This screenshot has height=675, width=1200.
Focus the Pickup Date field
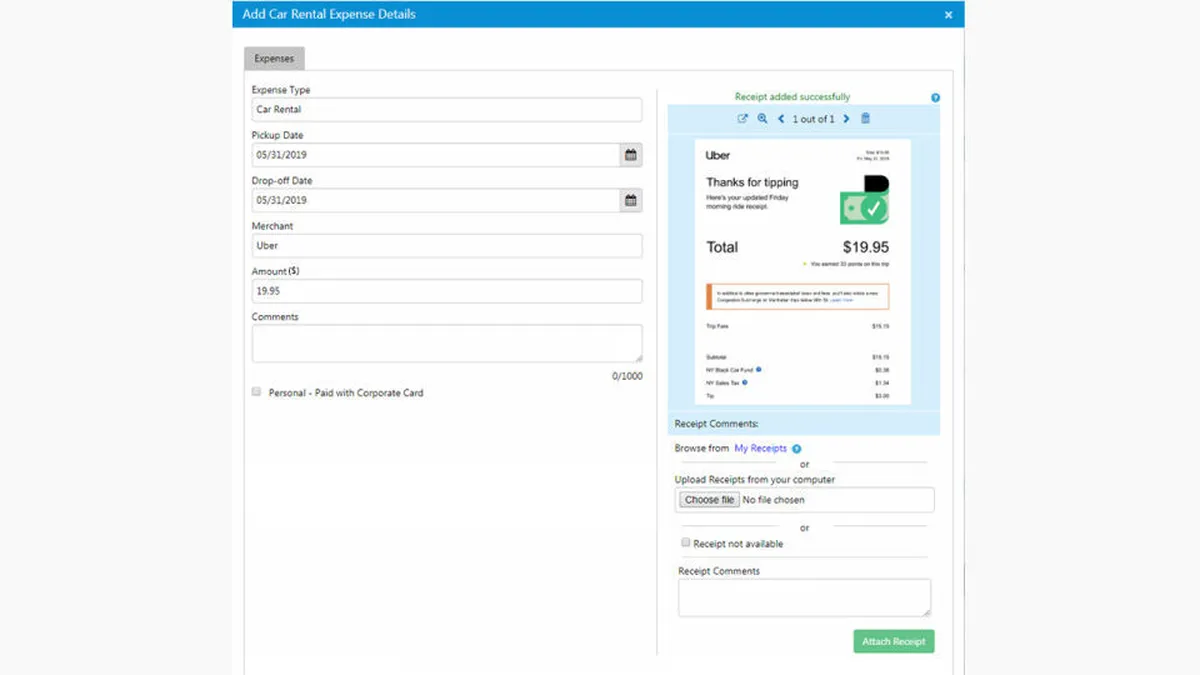coord(436,155)
